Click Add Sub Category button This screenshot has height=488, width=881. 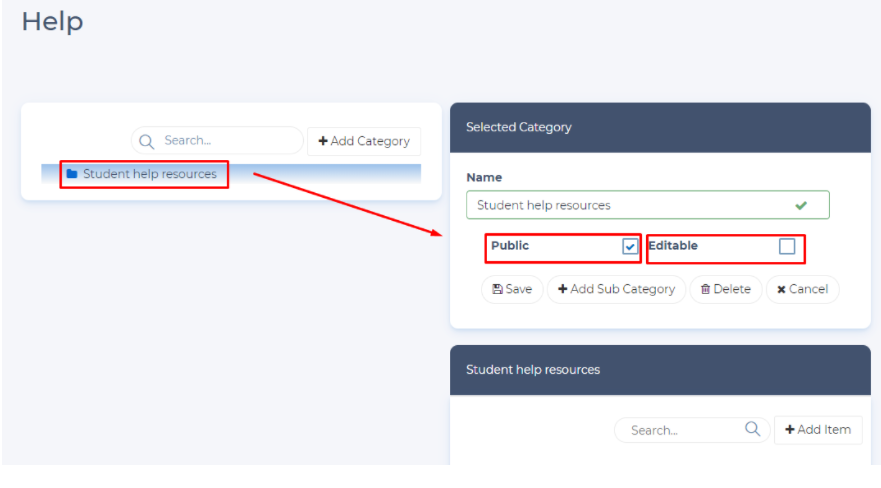click(x=616, y=289)
